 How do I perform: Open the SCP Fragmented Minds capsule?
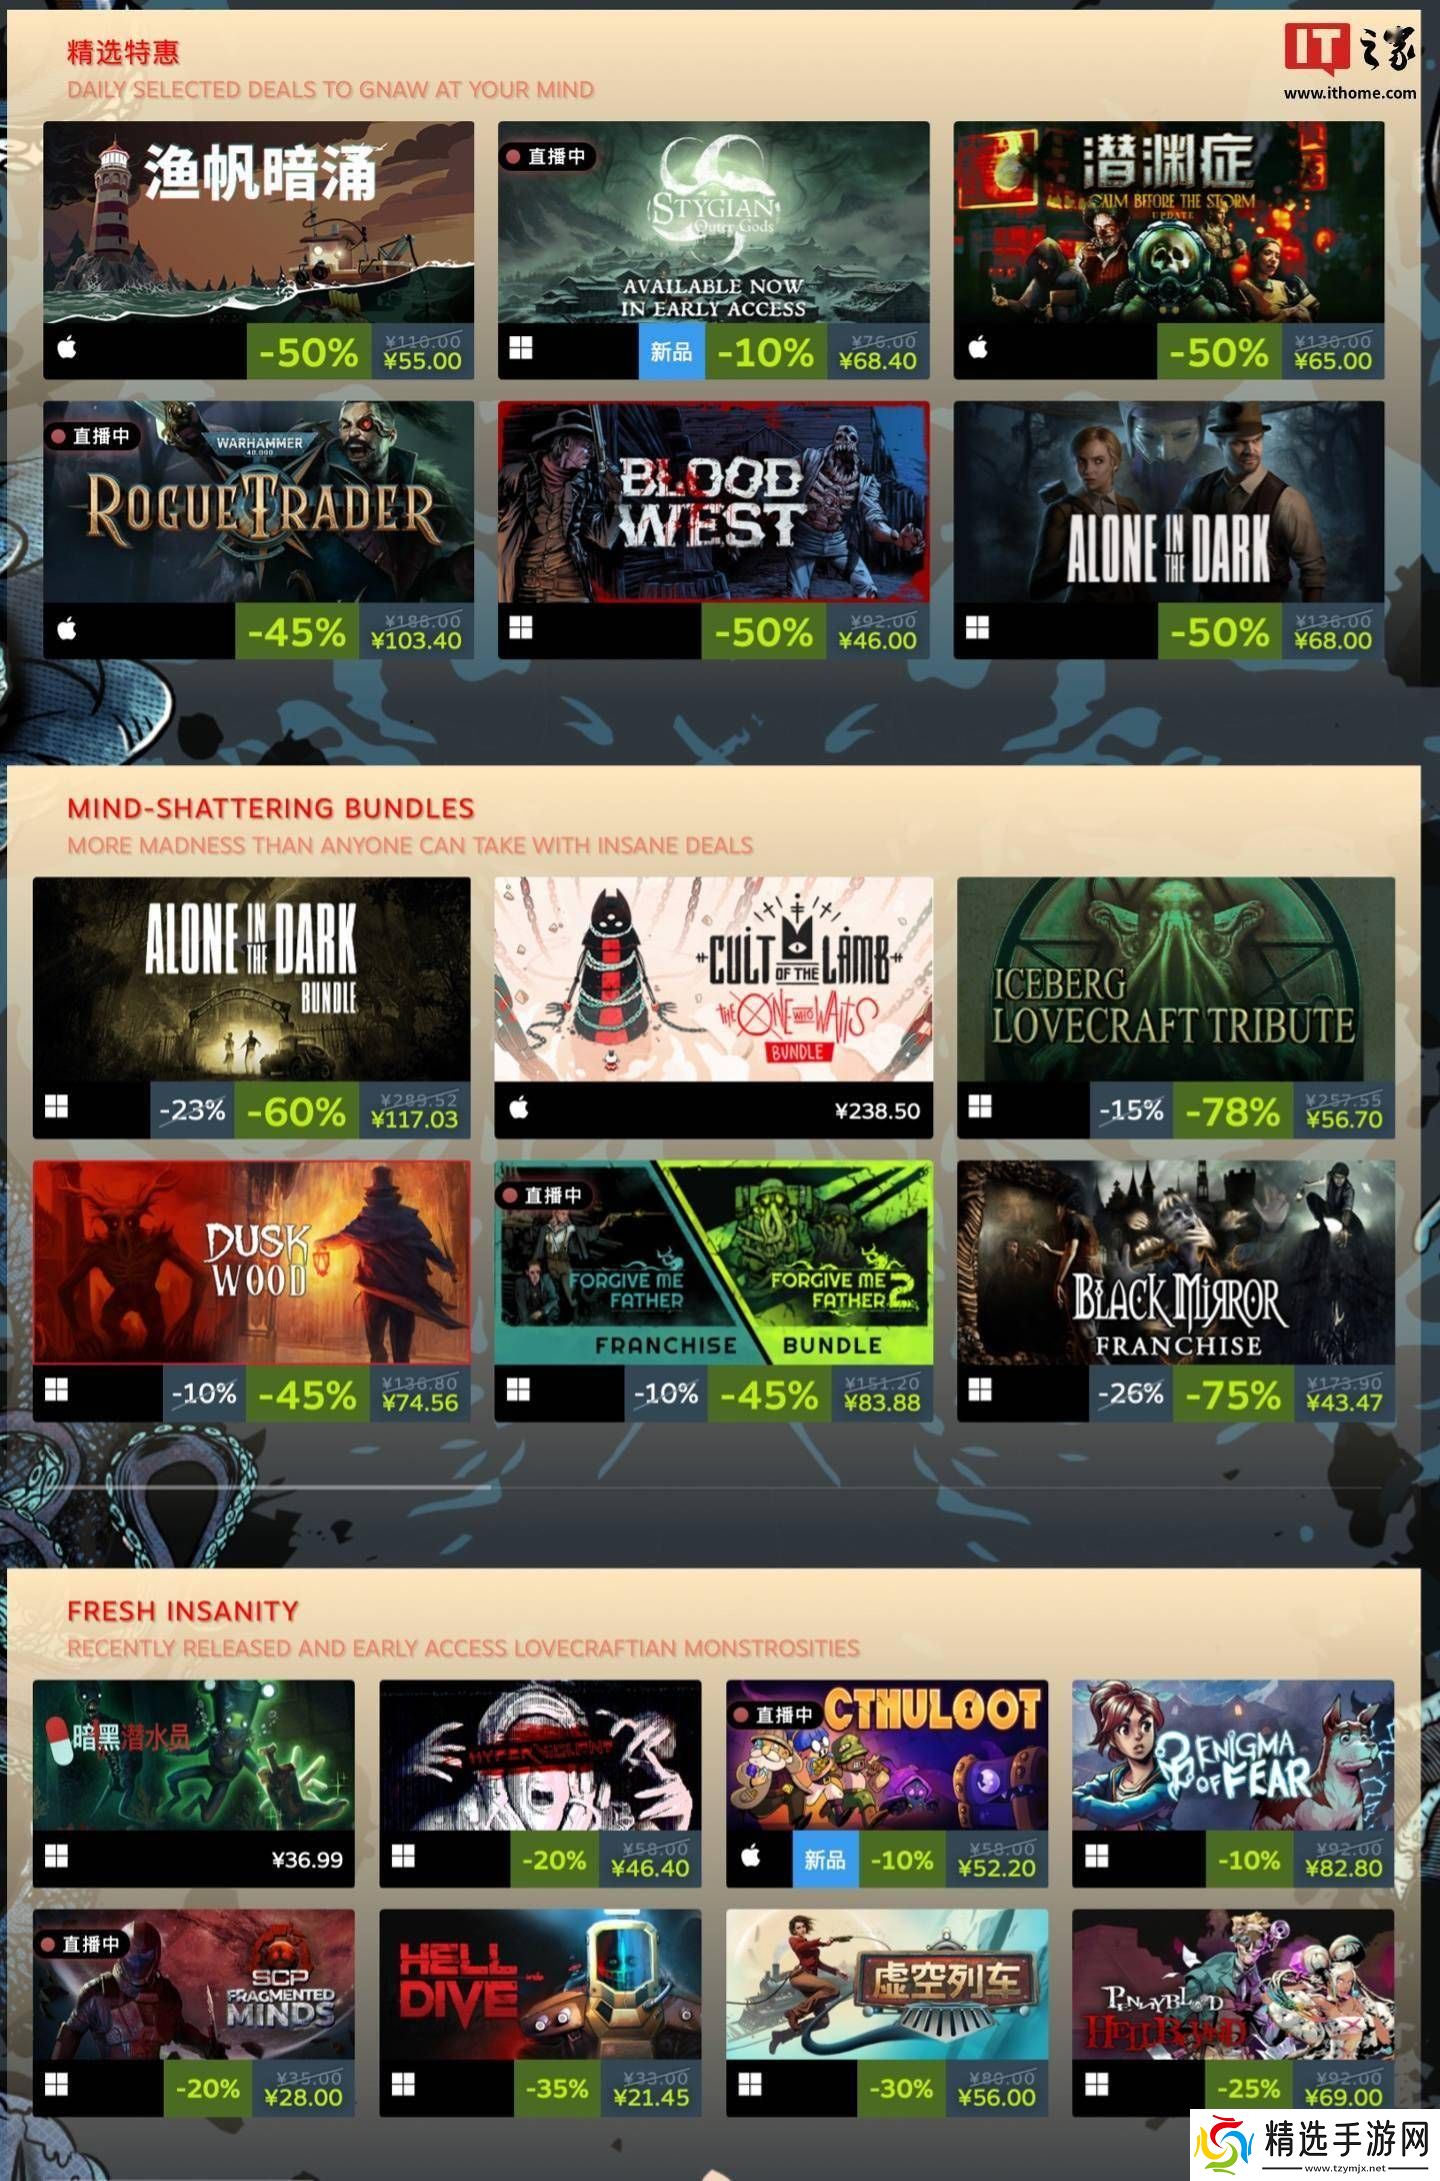[x=194, y=1985]
